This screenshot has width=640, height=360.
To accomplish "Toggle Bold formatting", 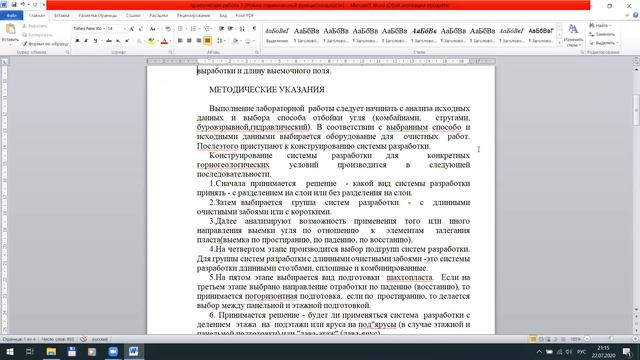I will [x=77, y=41].
